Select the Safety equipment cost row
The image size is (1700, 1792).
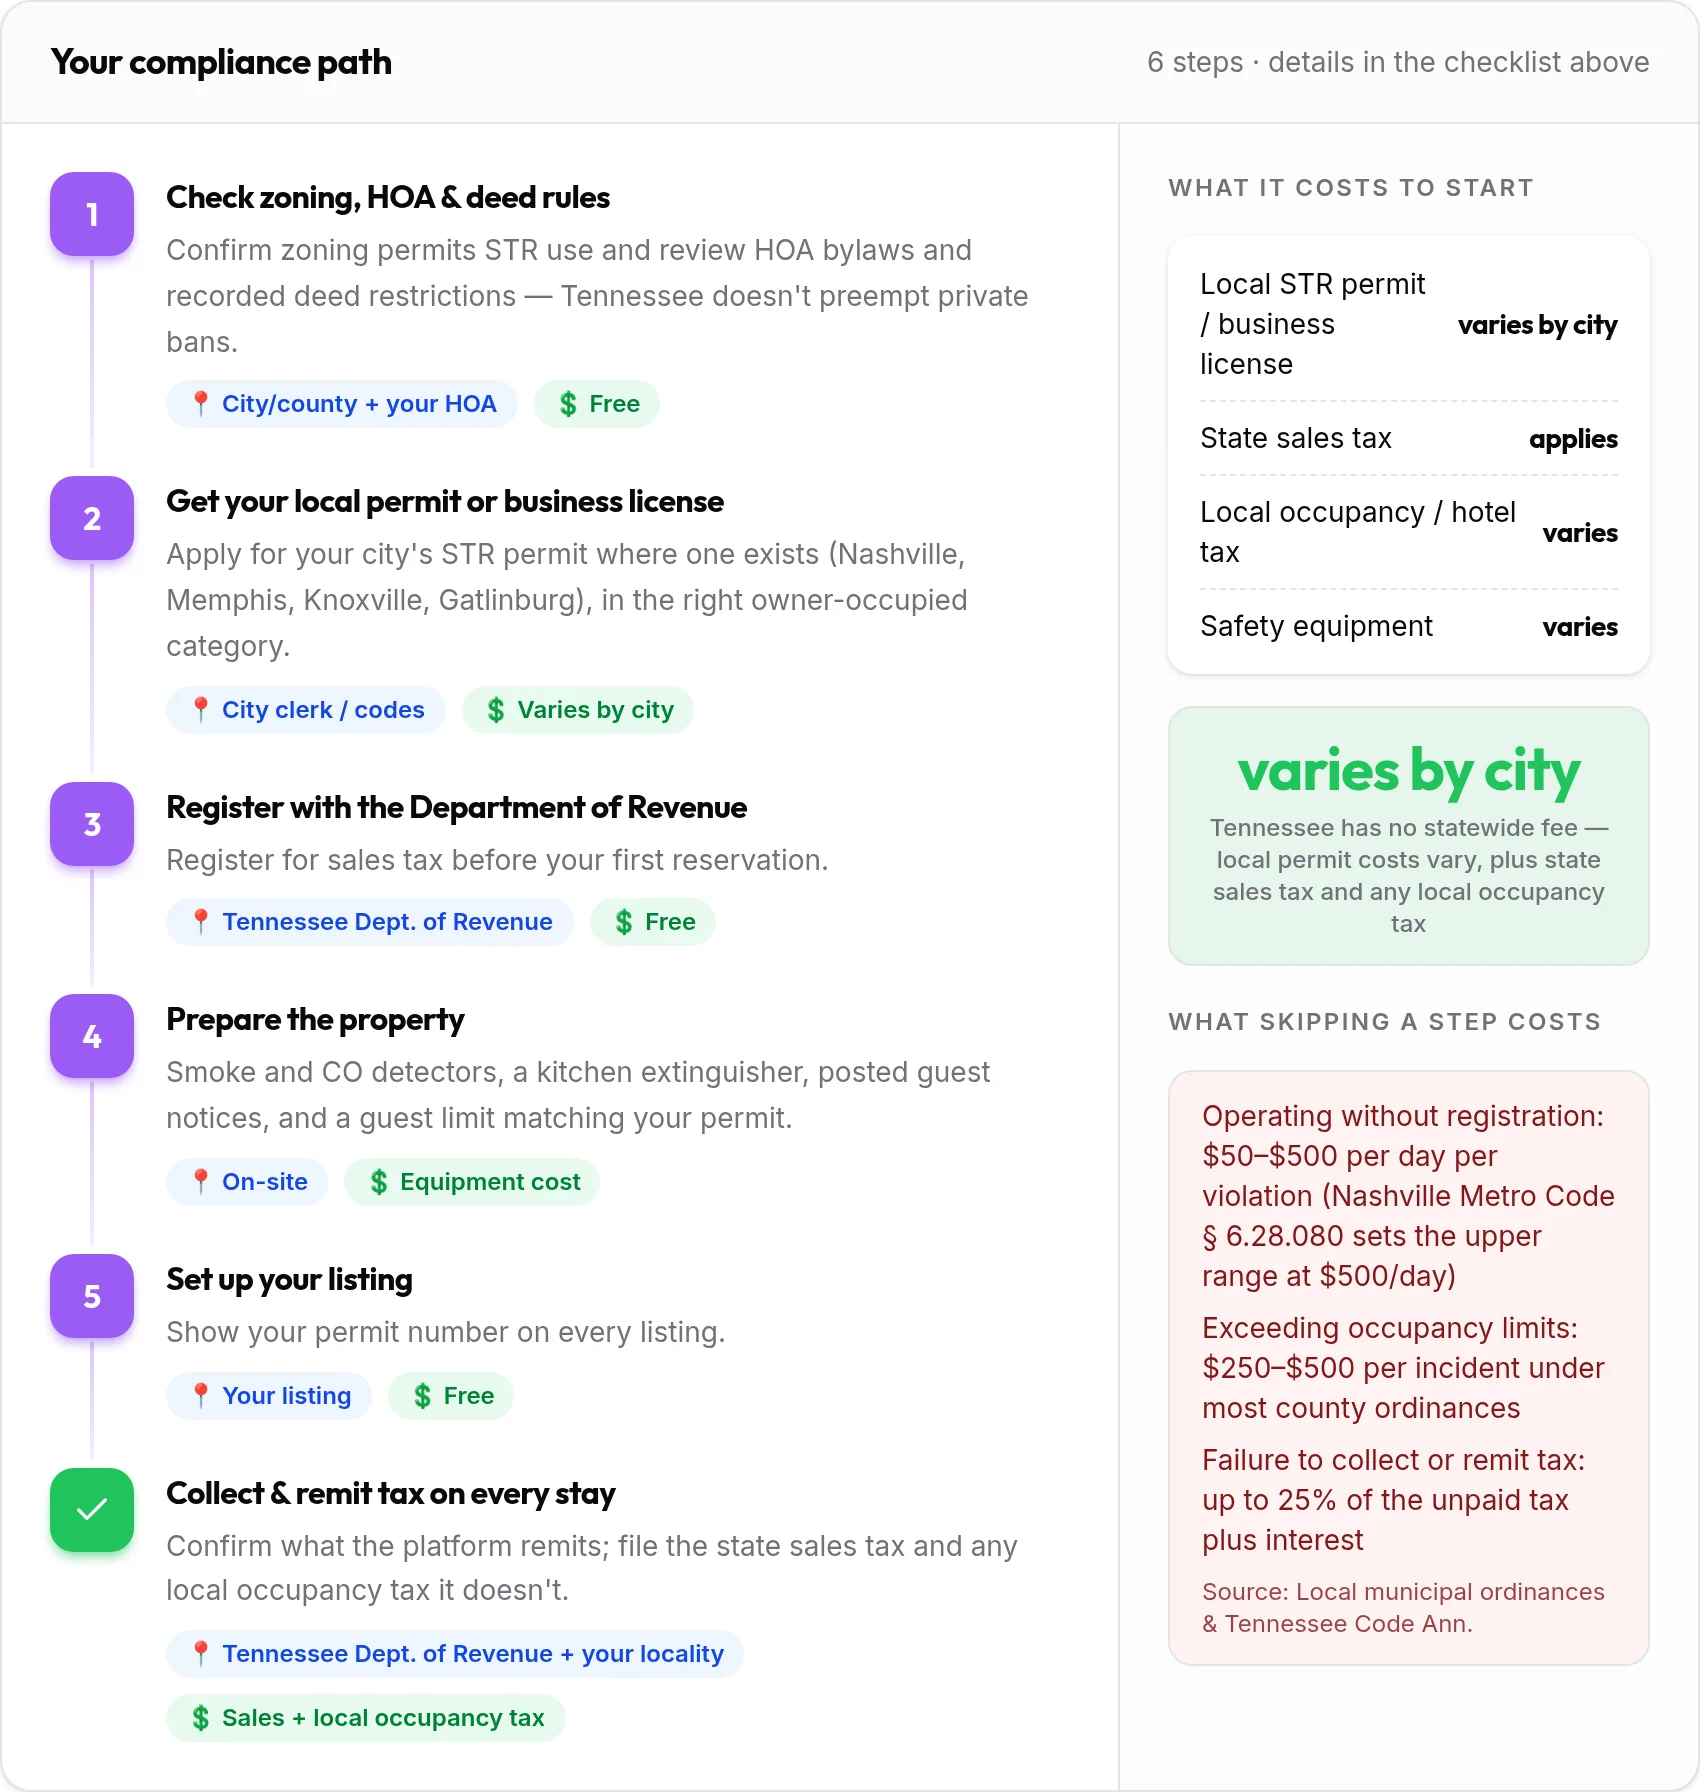point(1409,626)
